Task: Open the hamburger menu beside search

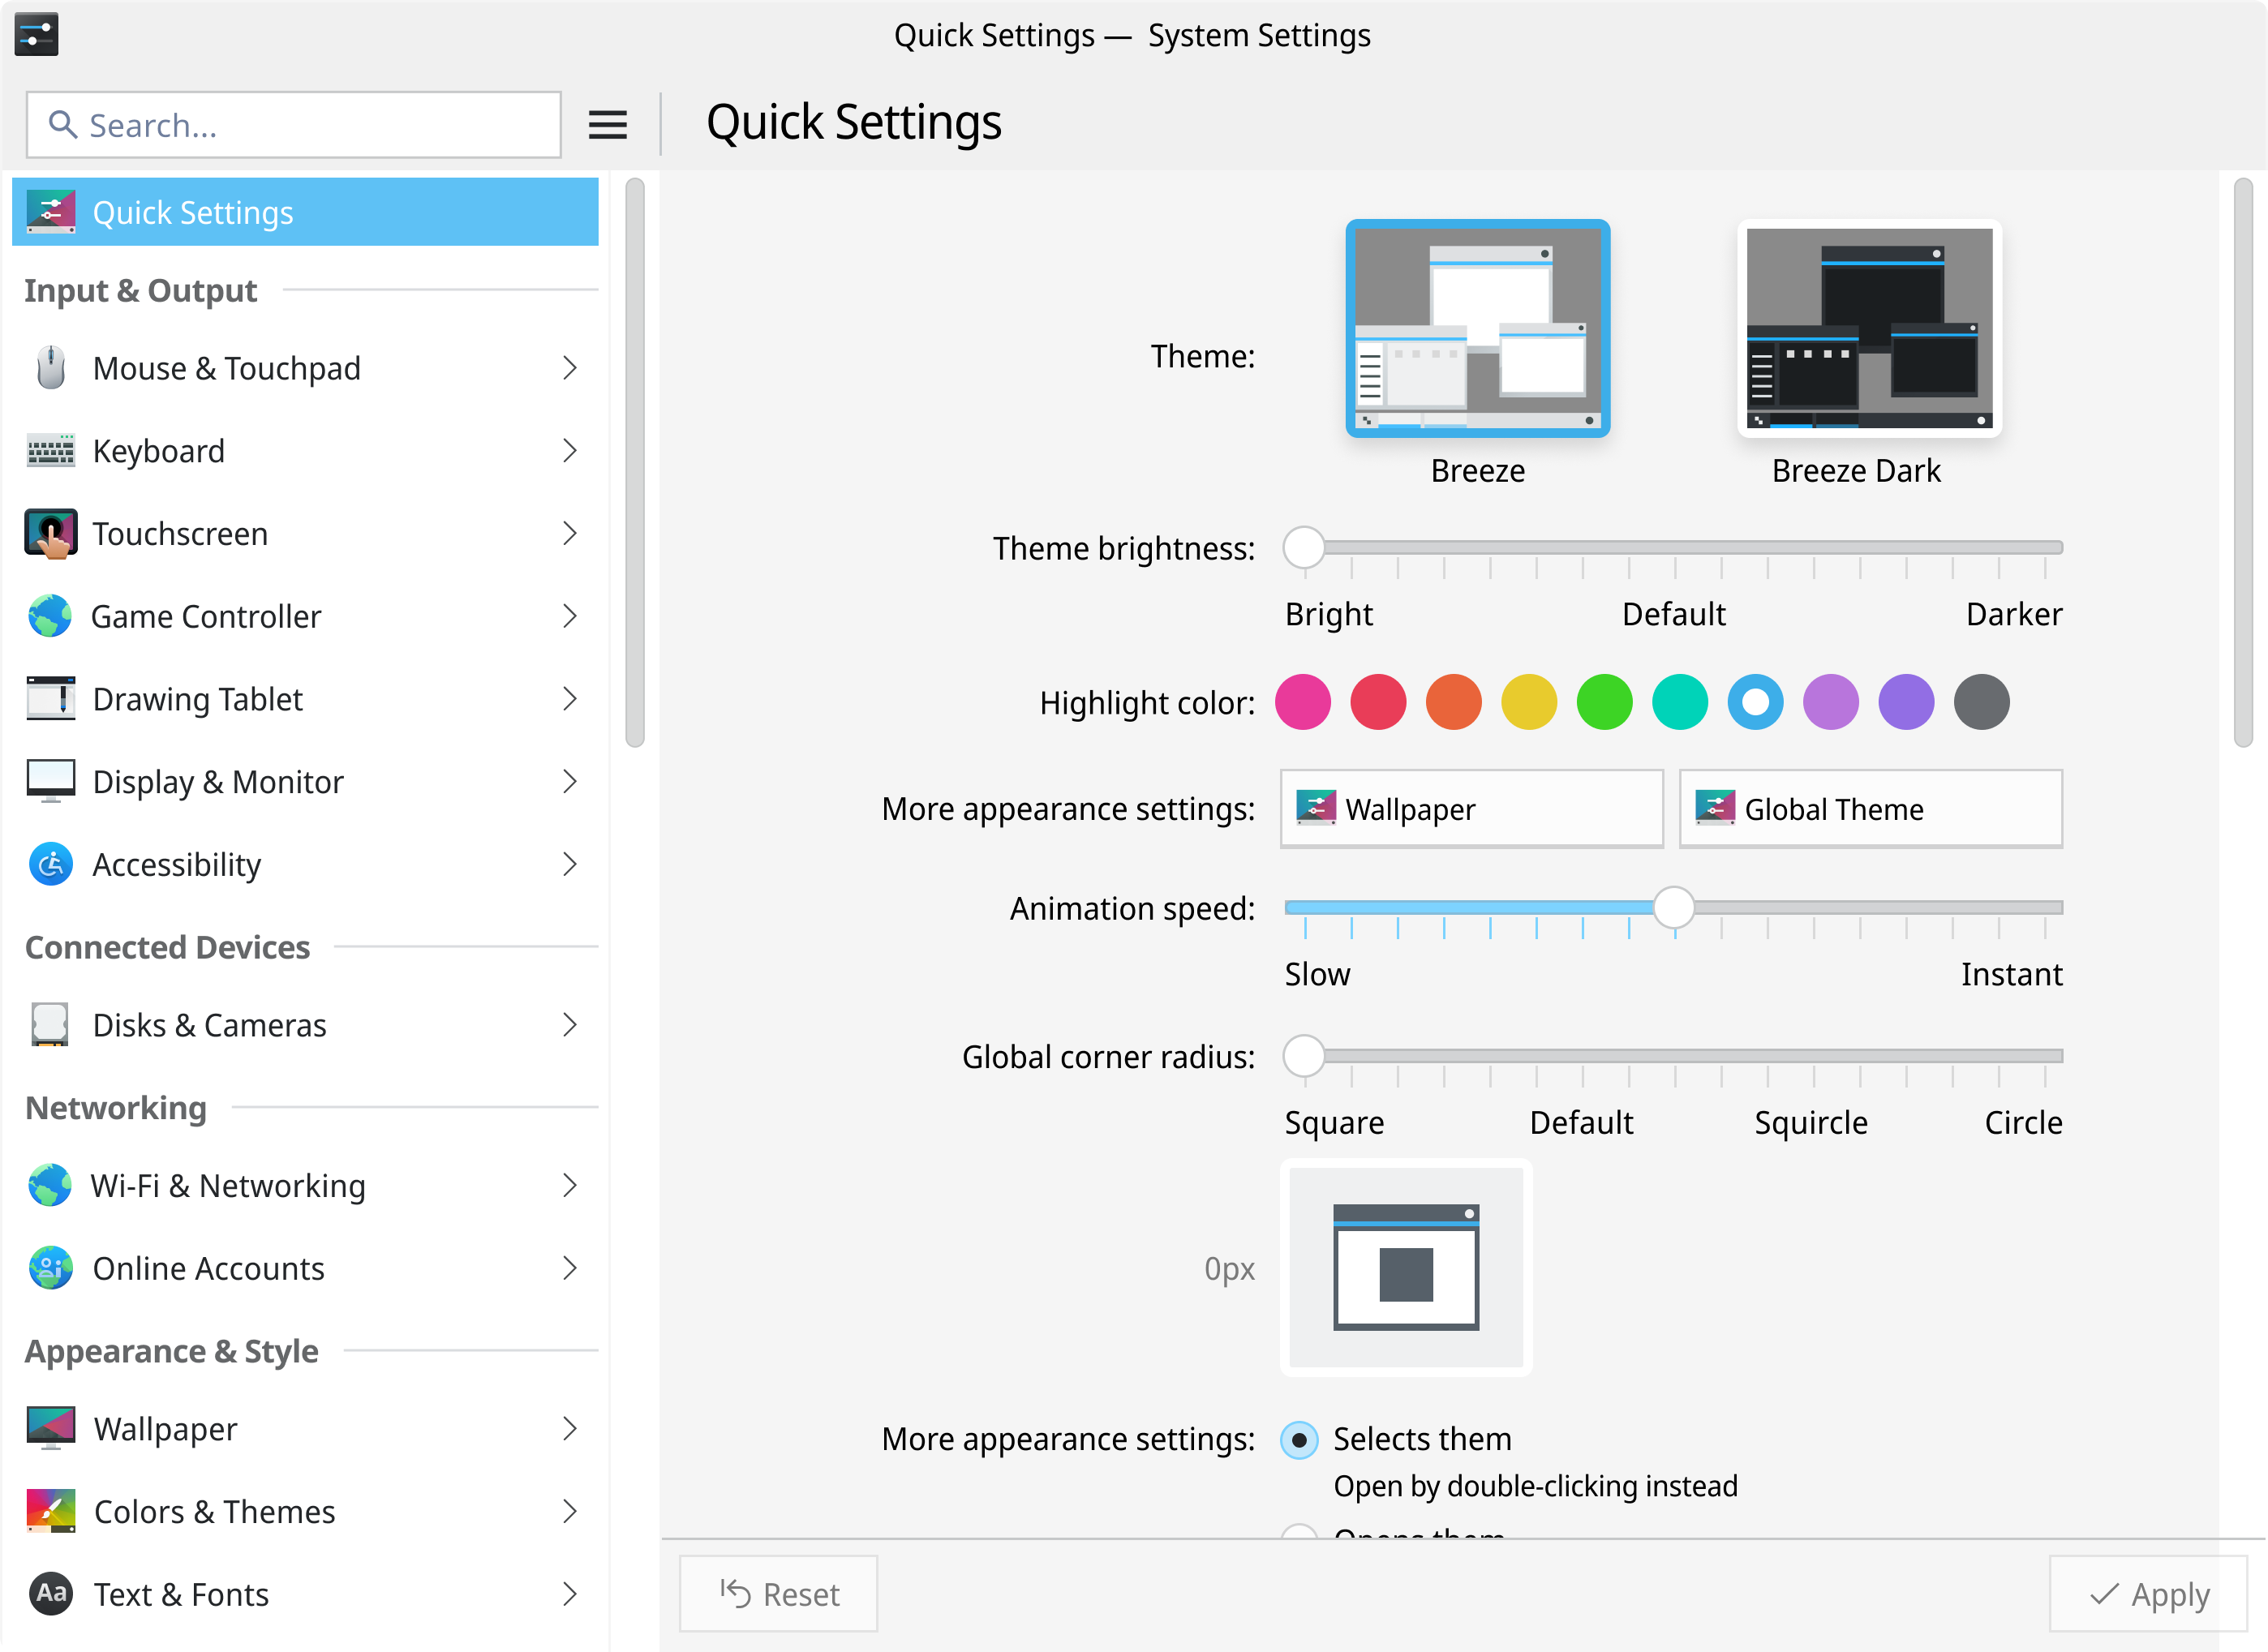Action: 607,125
